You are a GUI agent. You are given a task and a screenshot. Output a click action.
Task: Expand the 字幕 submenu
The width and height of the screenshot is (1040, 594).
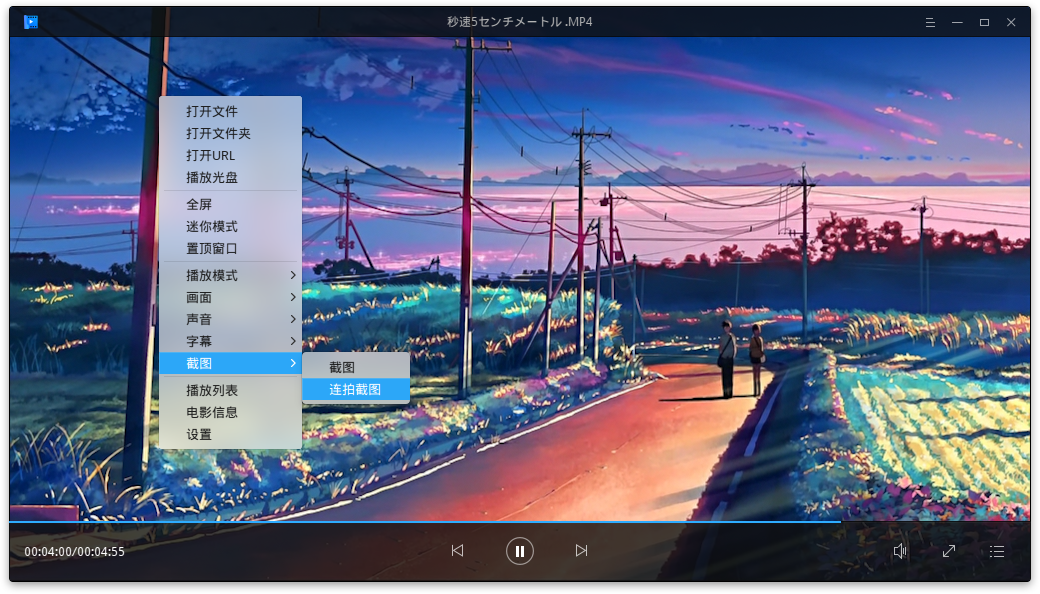pyautogui.click(x=230, y=341)
